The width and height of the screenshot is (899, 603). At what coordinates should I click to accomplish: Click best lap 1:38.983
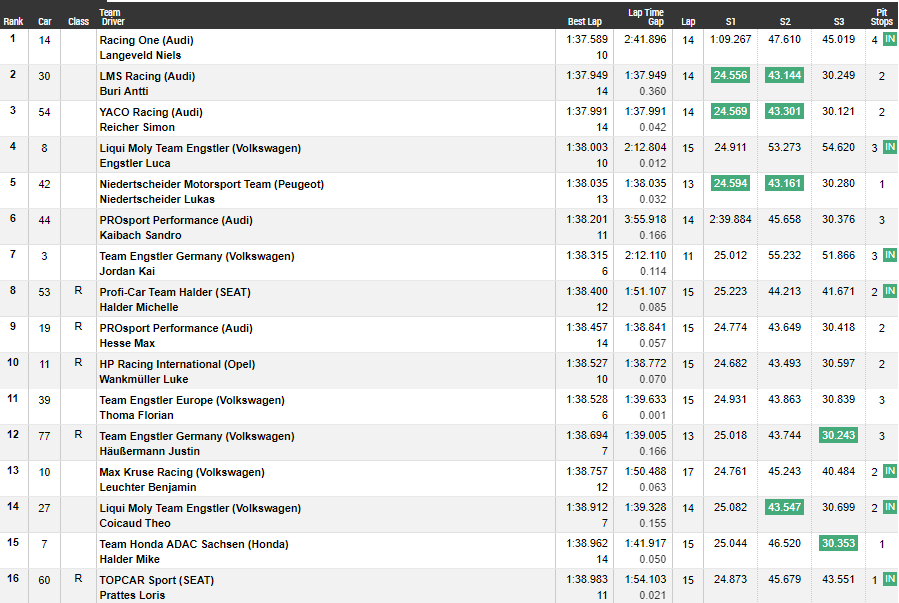click(587, 579)
